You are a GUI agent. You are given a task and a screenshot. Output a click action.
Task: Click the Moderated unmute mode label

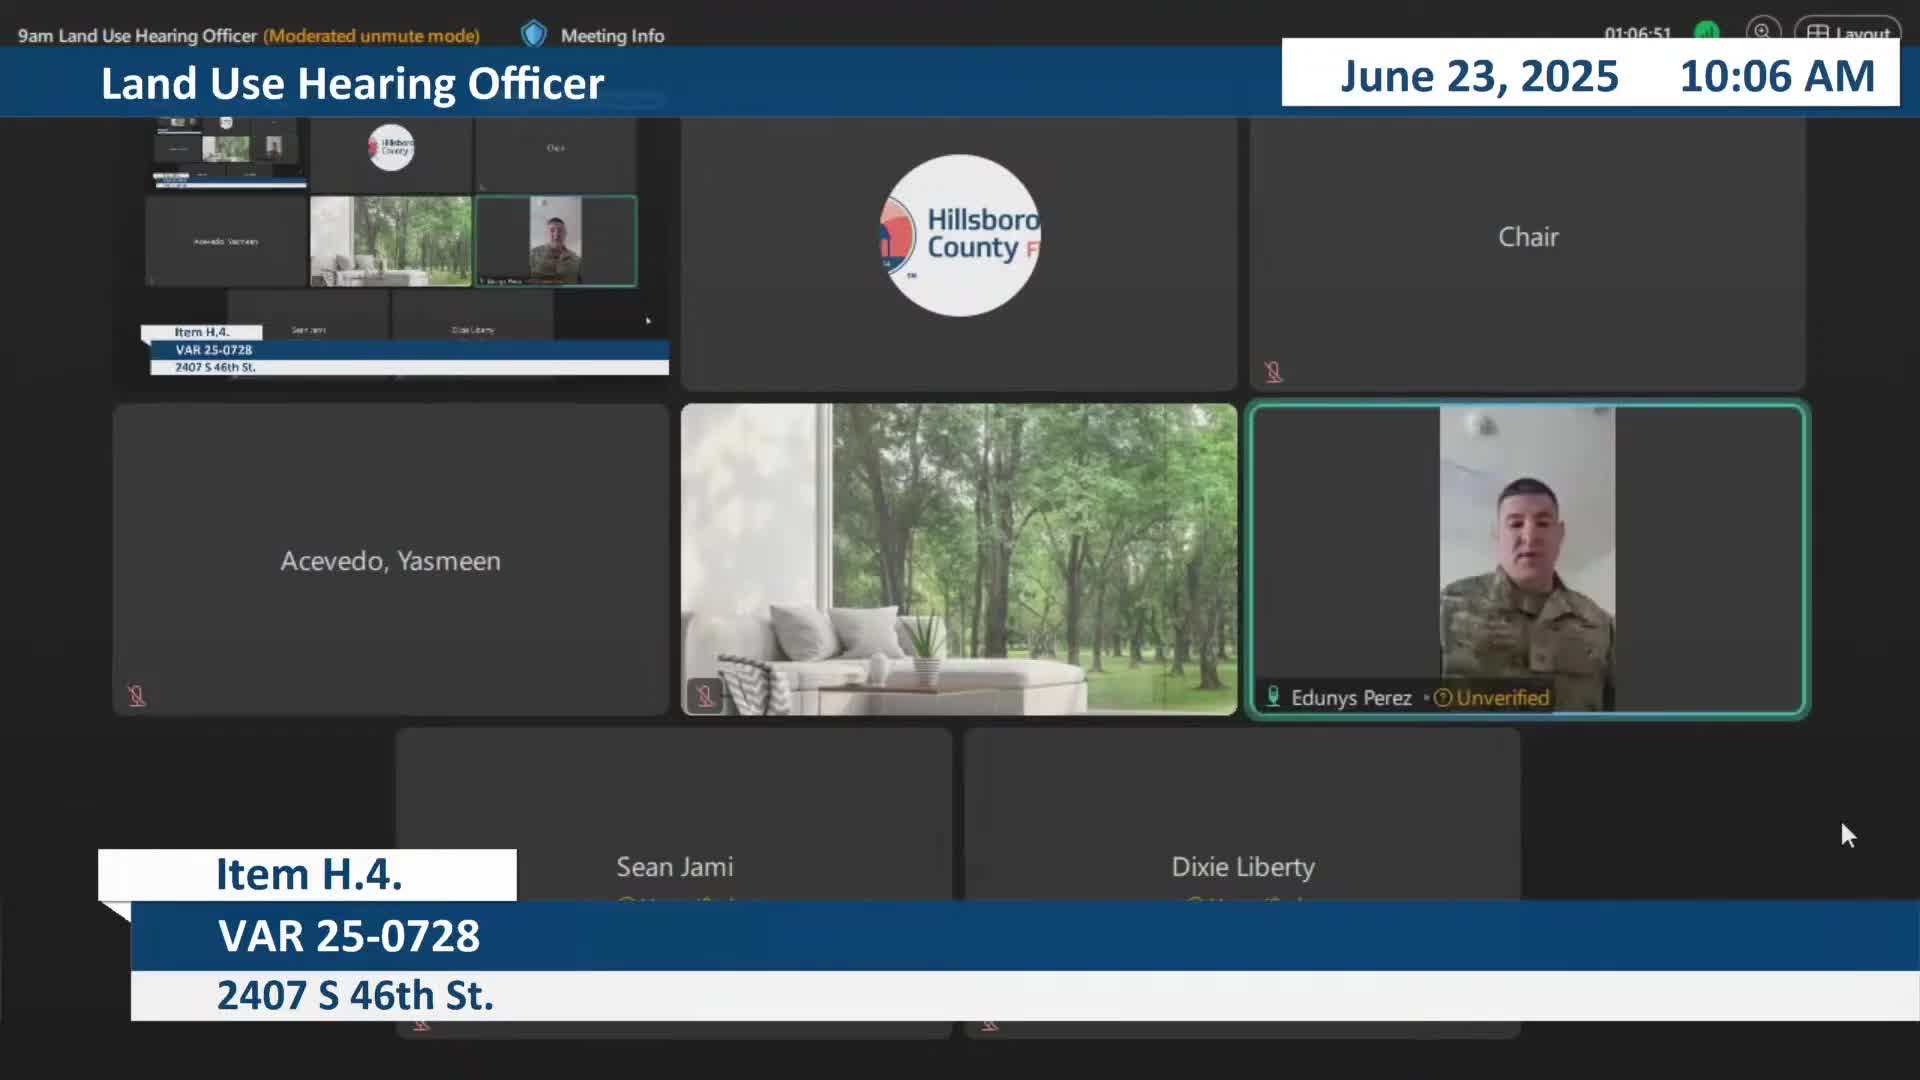371,36
